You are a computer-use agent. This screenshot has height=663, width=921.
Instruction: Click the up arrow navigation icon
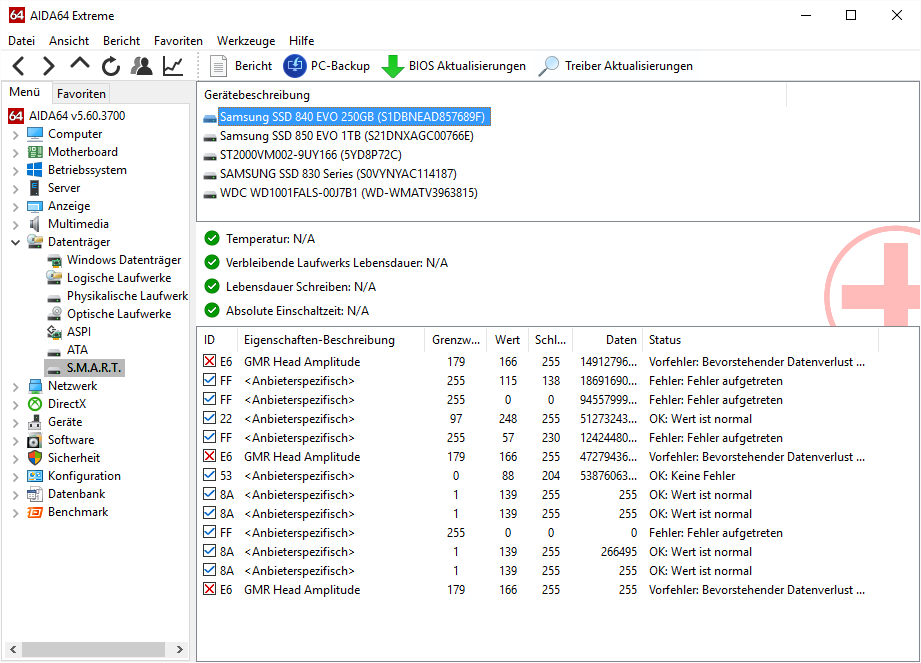[x=80, y=63]
